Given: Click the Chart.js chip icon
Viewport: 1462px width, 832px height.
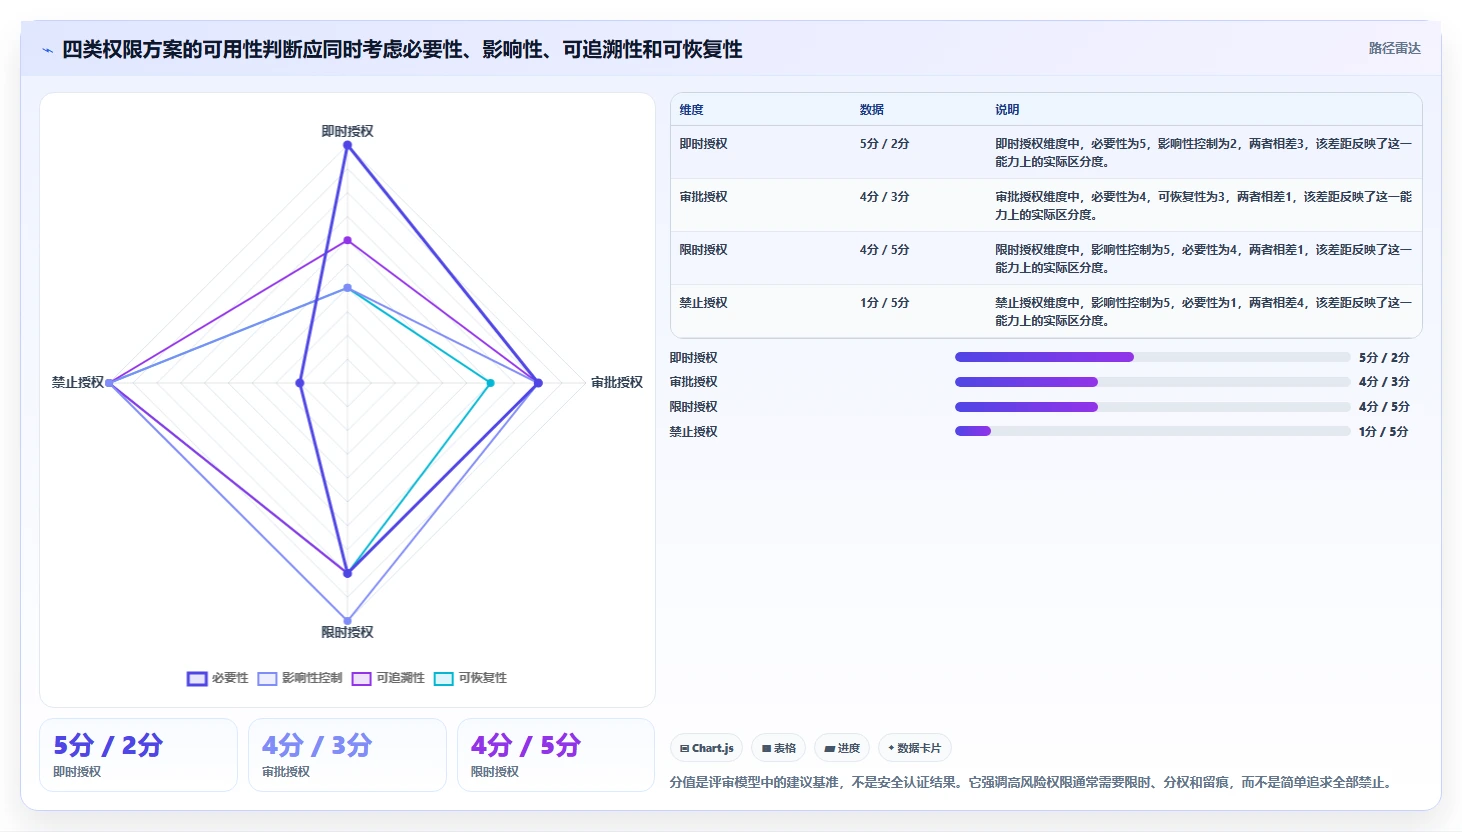Looking at the screenshot, I should coord(685,748).
